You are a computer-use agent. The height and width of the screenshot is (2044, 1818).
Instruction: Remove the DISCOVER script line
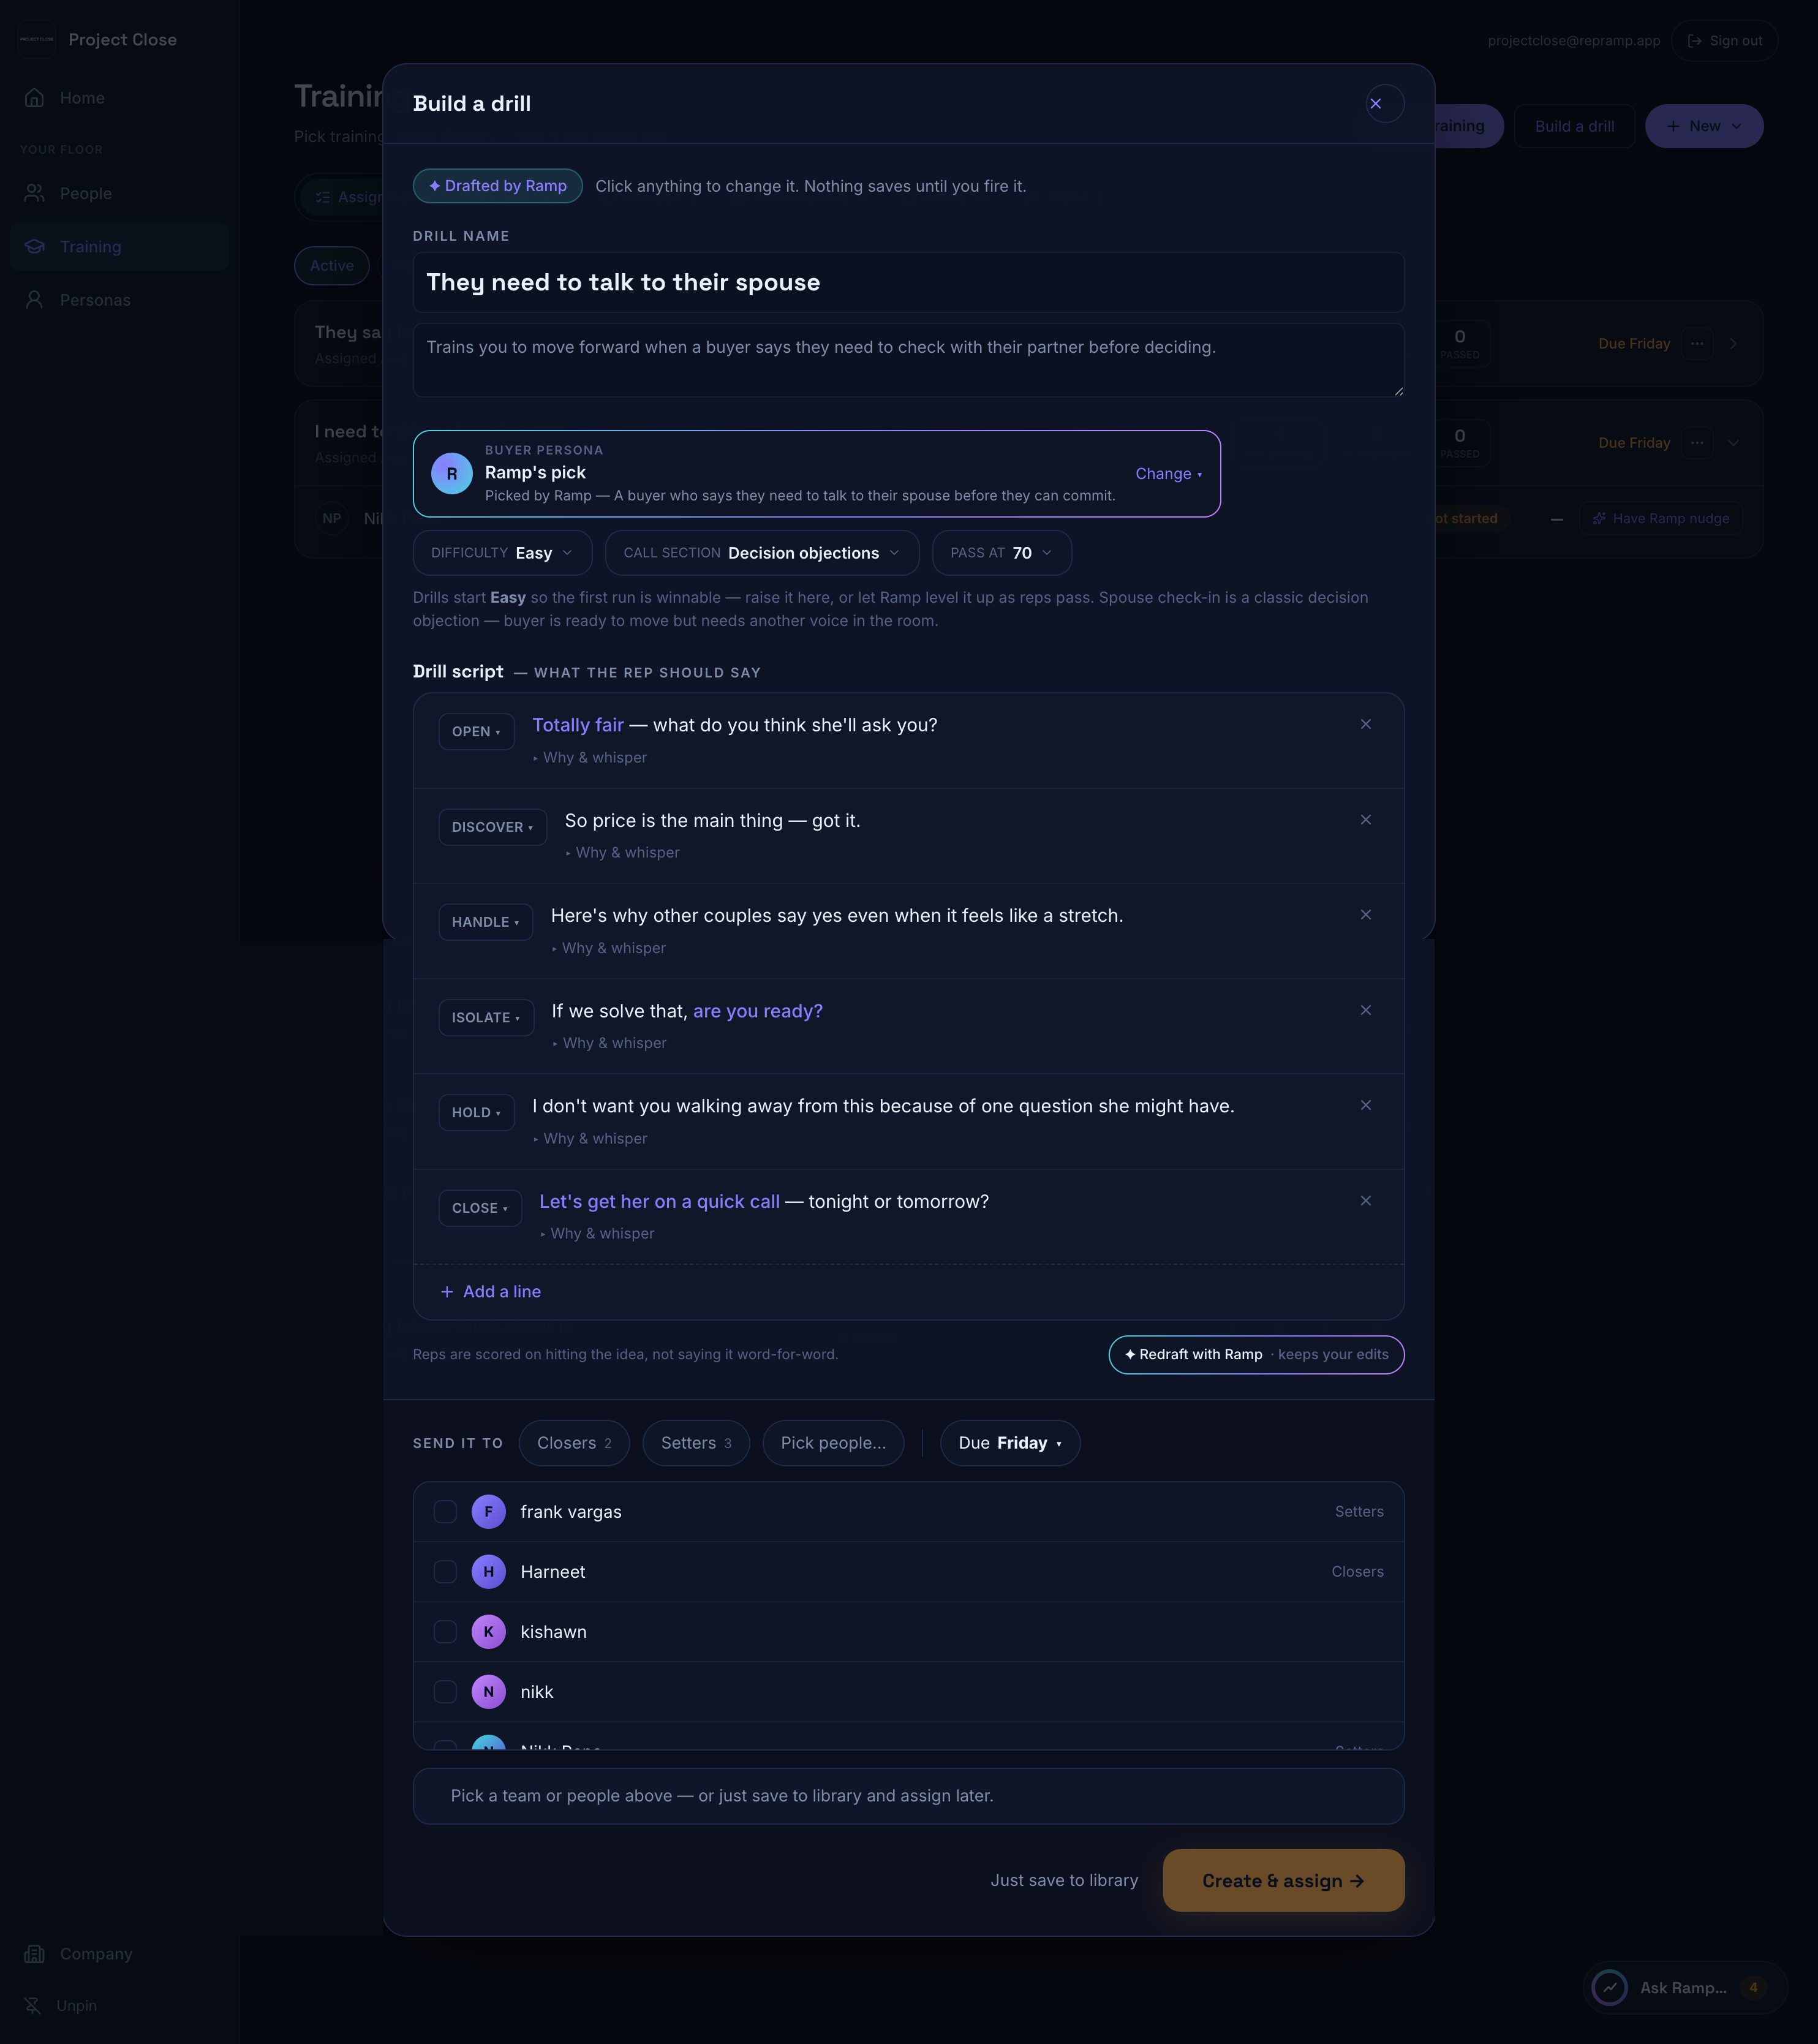click(x=1365, y=820)
